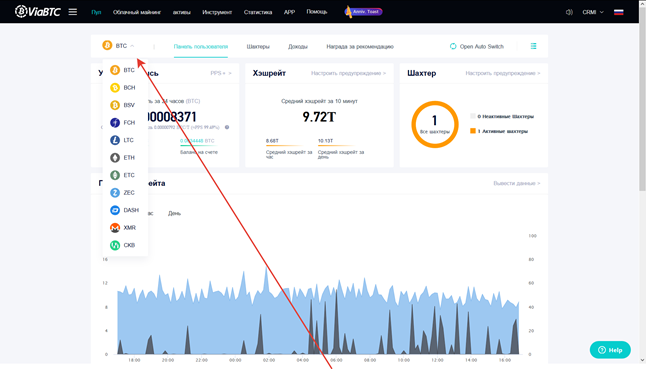This screenshot has height=369, width=646.
Task: Open the hamburger menu next to ViaBTC logo
Action: tap(73, 12)
